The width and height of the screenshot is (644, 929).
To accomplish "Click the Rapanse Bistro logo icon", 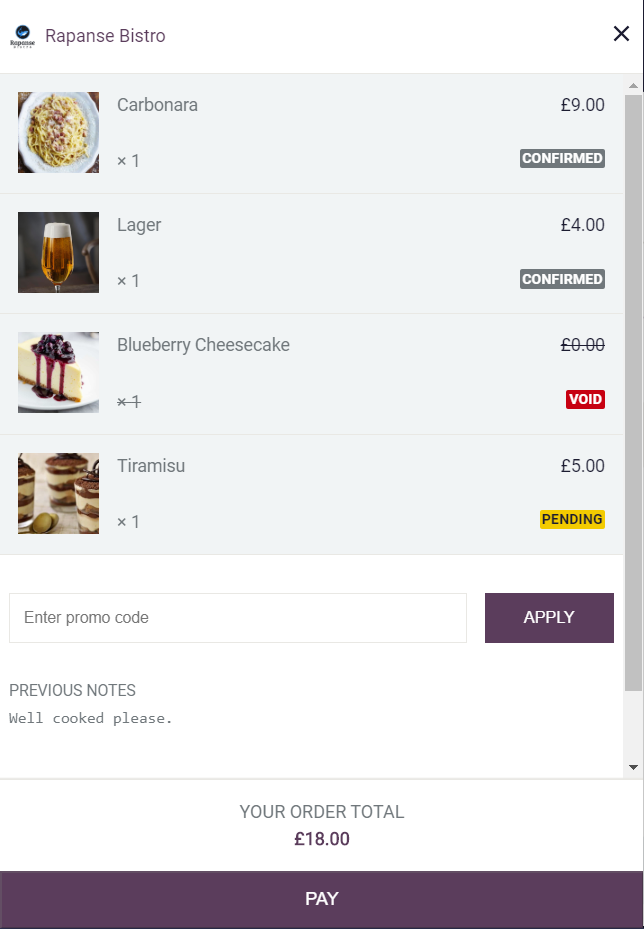I will pos(23,34).
